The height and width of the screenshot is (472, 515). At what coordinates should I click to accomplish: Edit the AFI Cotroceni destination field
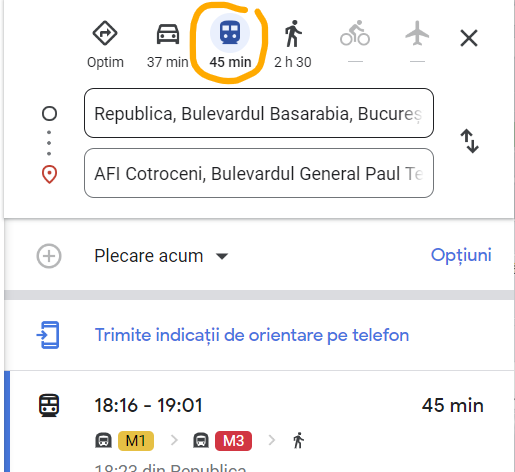(x=259, y=173)
